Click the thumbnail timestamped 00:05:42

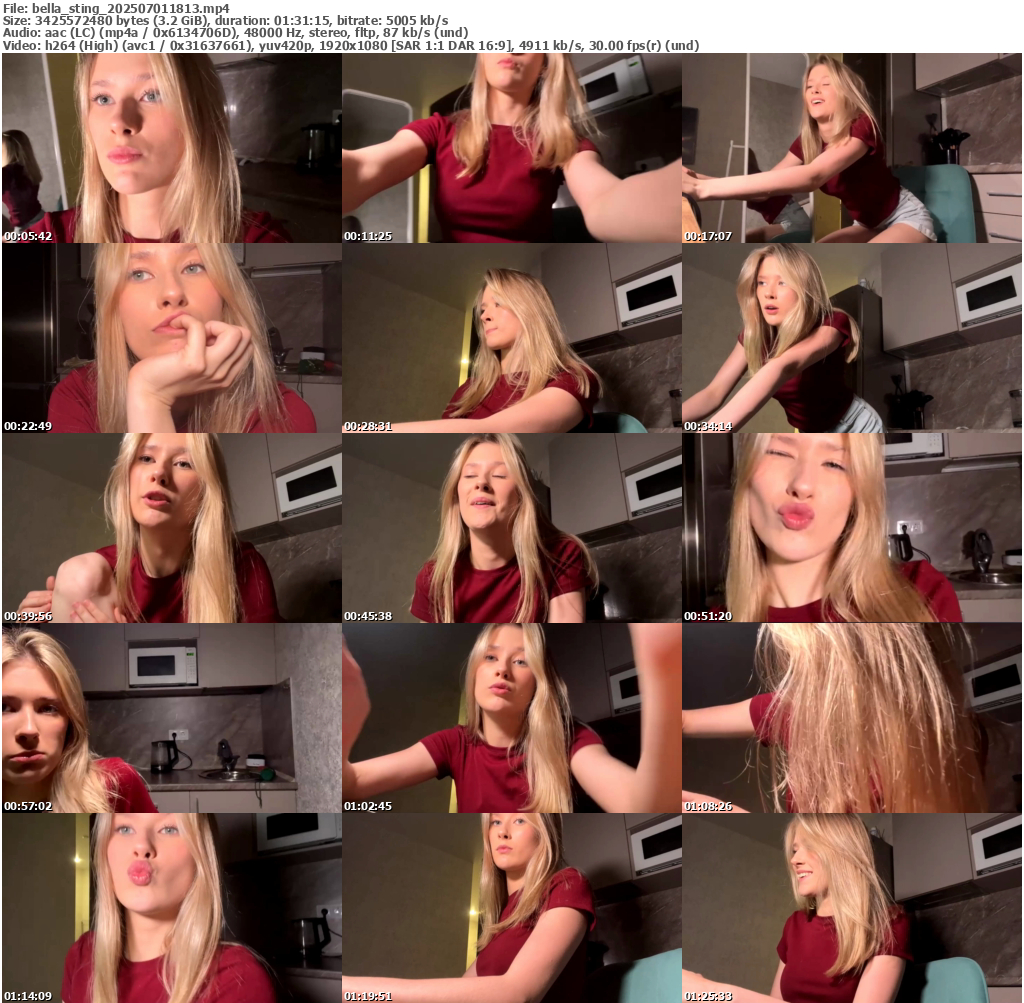coord(171,148)
